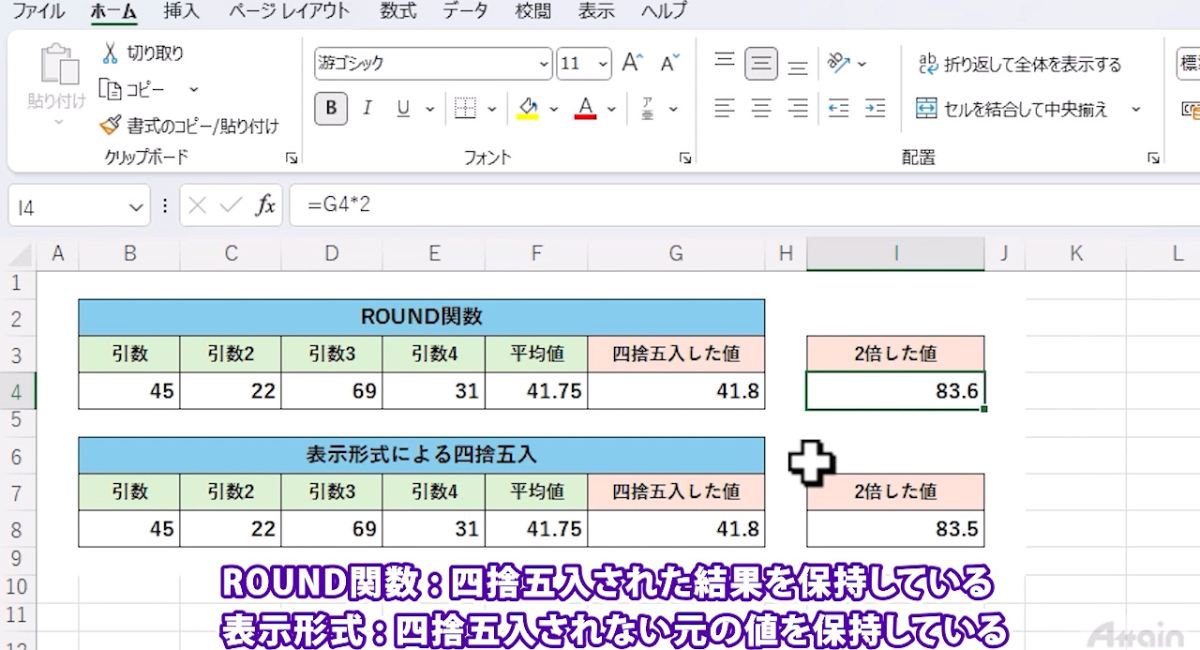Switch to the Formulas (数式) tab

(398, 12)
